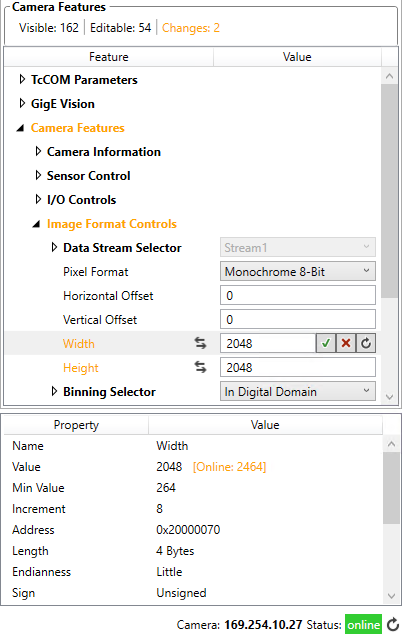Click Editable: 54 counter text
Screen dimensions: 402x637
pyautogui.click(x=120, y=28)
